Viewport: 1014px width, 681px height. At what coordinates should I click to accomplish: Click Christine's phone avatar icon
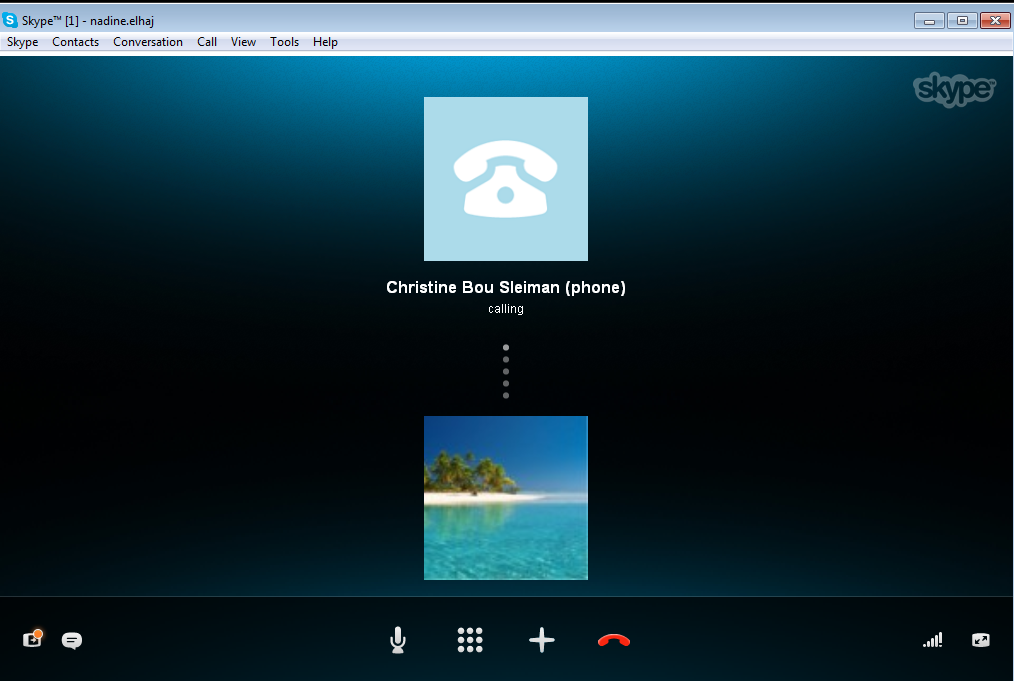point(505,179)
